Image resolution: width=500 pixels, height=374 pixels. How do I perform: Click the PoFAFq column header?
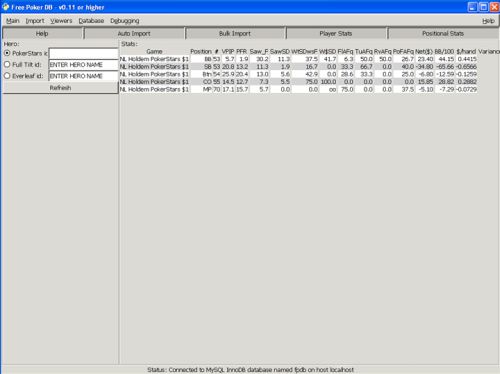coord(403,52)
